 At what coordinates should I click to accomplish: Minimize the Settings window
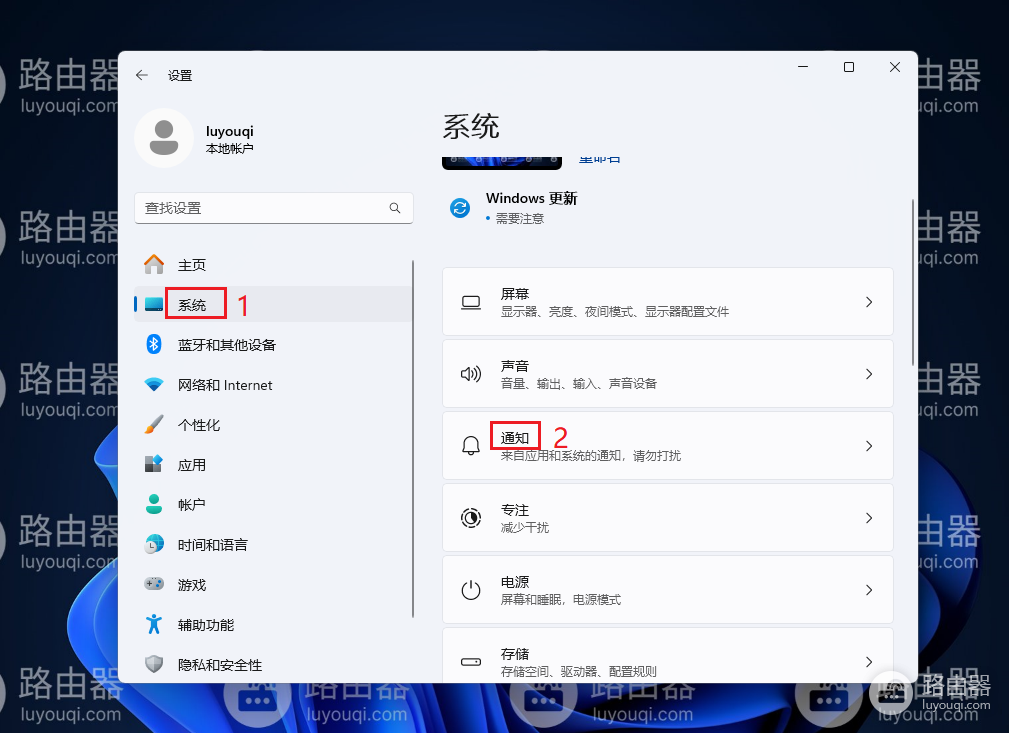(803, 67)
